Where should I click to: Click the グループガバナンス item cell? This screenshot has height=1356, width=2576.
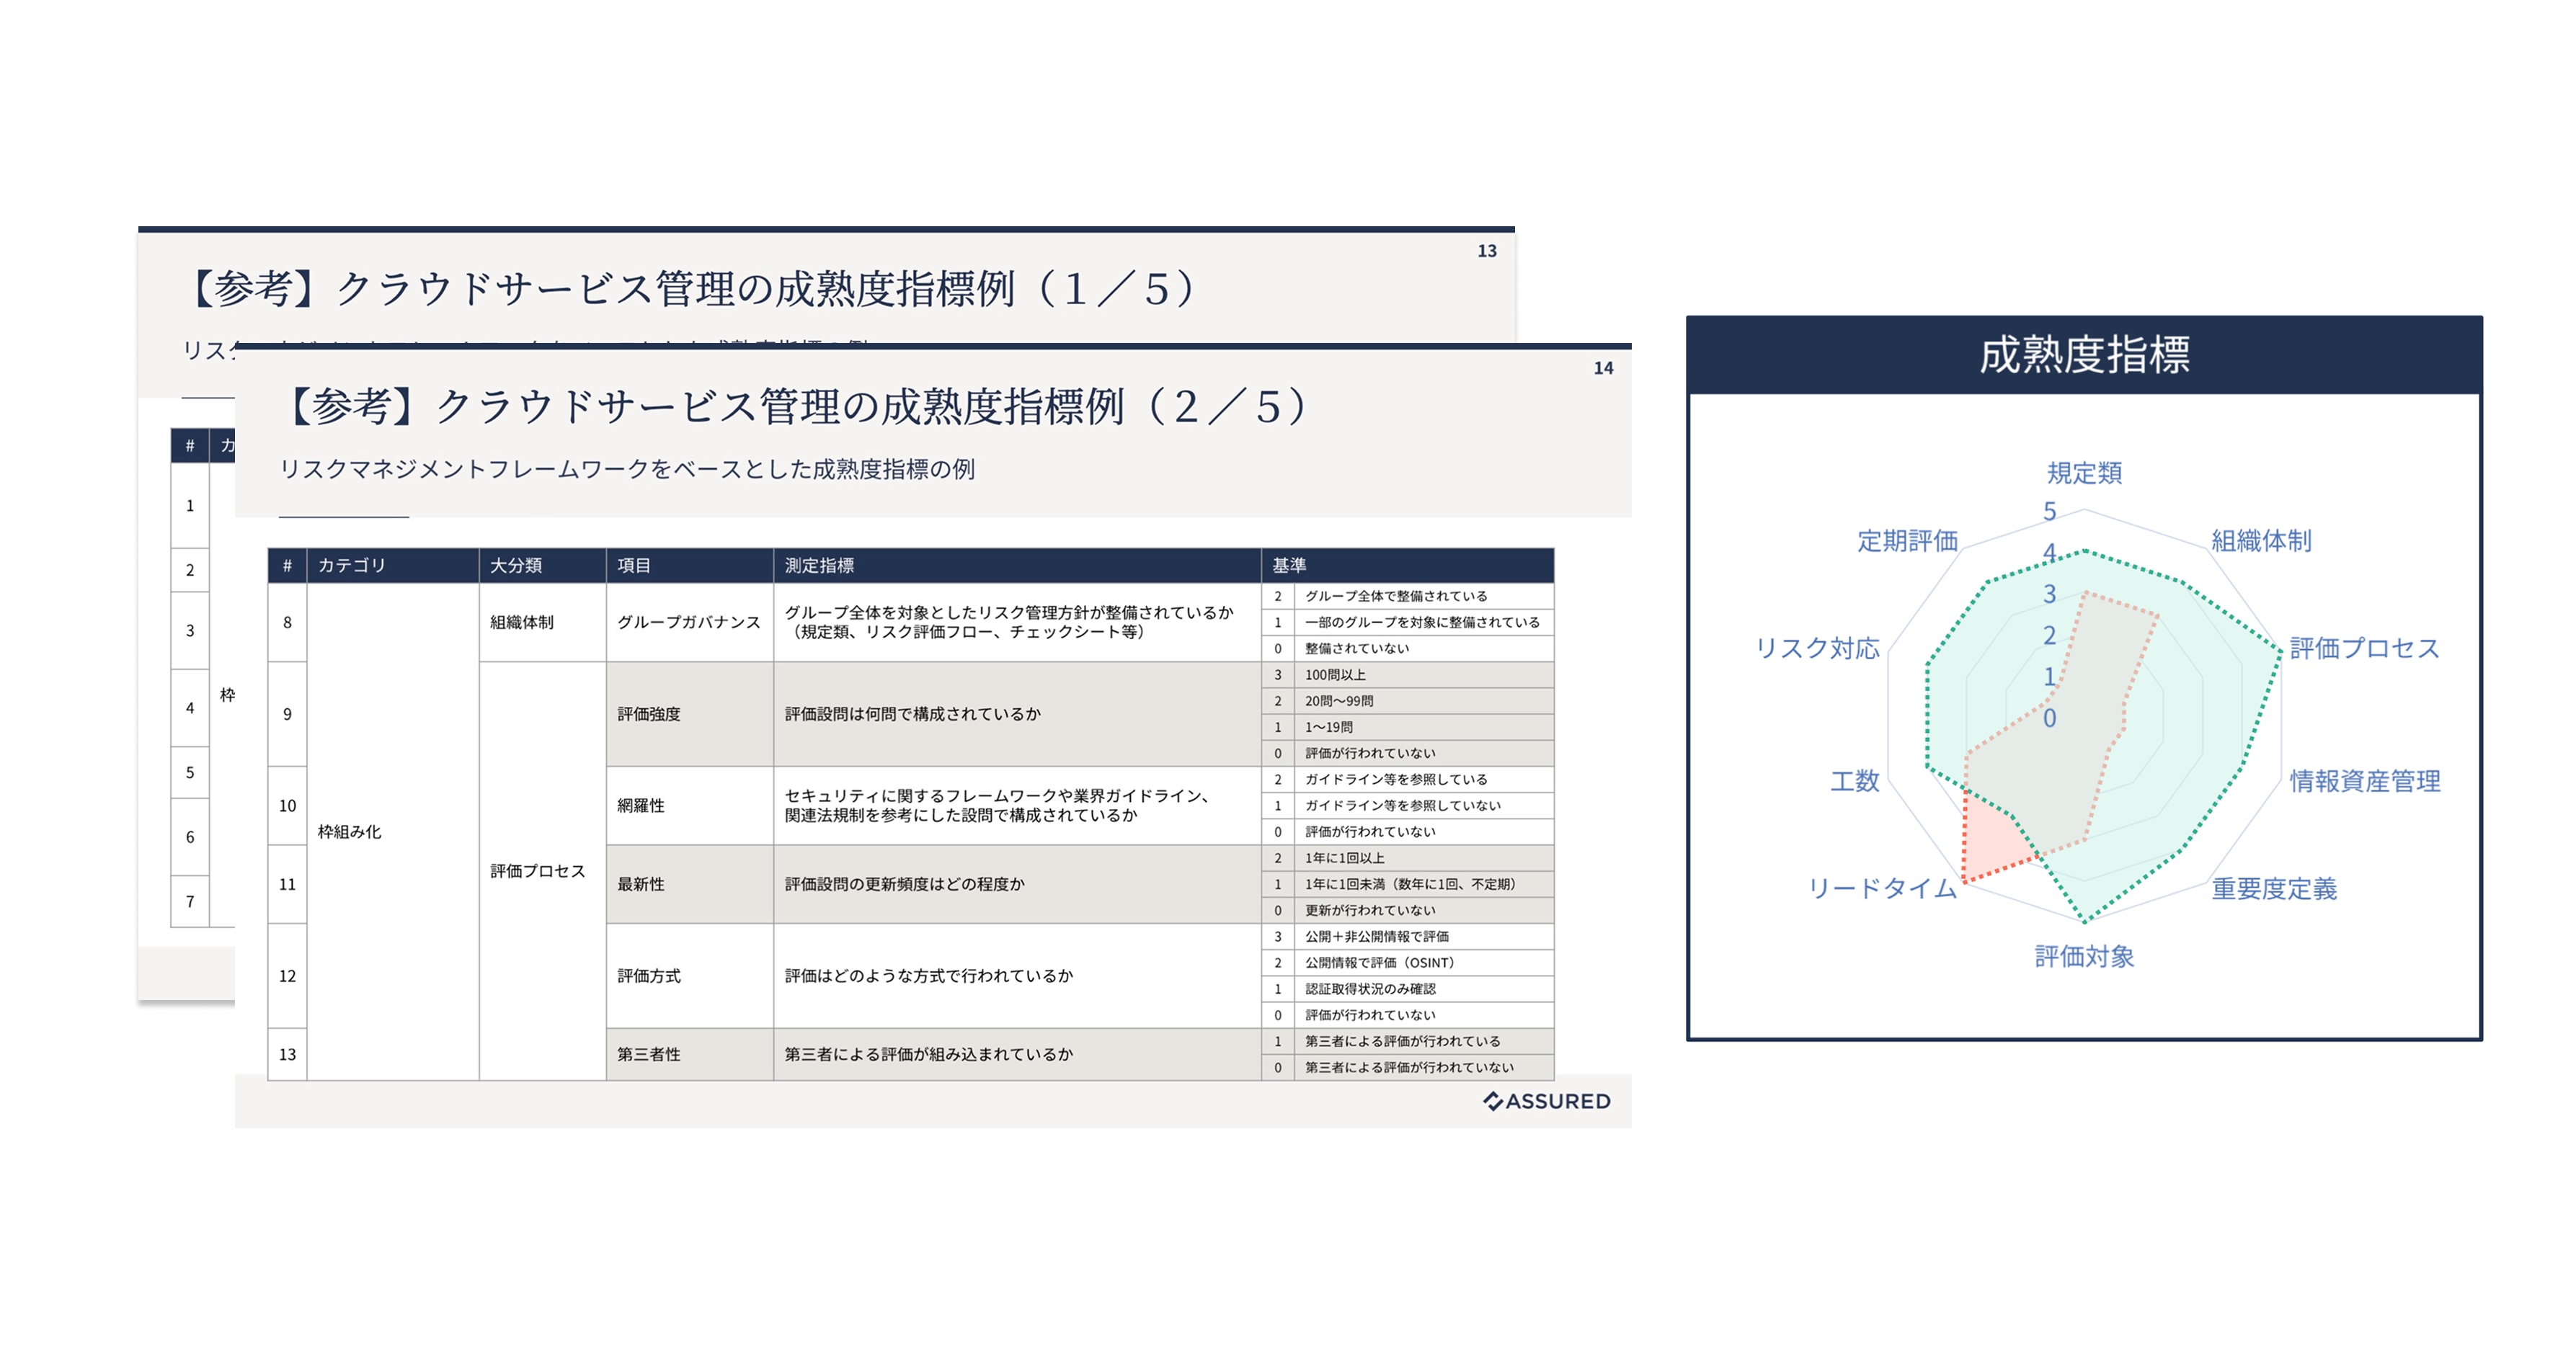click(689, 622)
